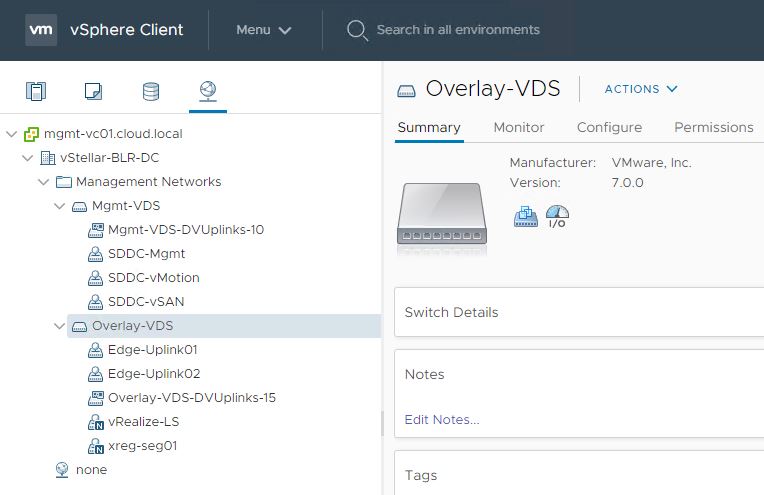Click the search magnifier icon
The width and height of the screenshot is (764, 495).
click(357, 30)
